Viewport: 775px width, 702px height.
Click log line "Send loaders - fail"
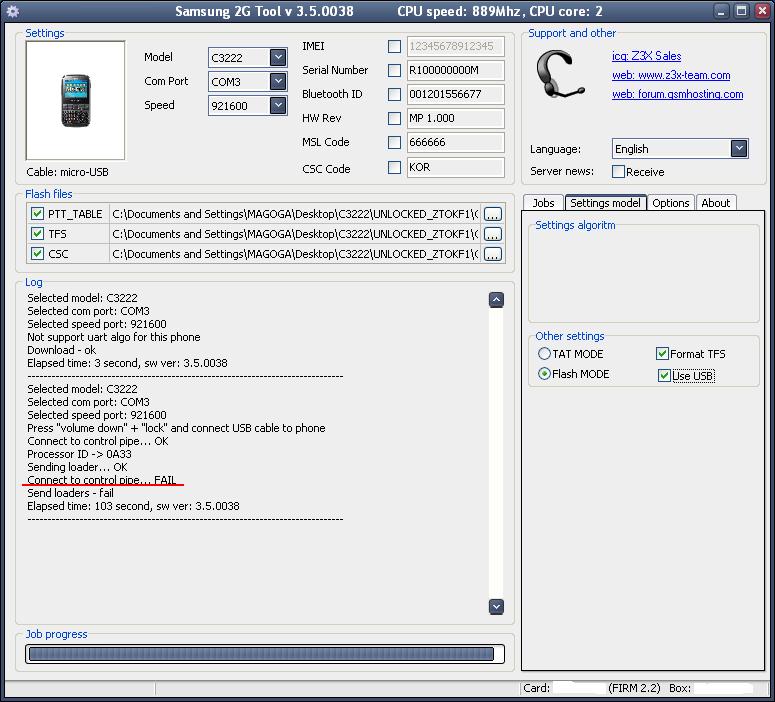[x=70, y=493]
